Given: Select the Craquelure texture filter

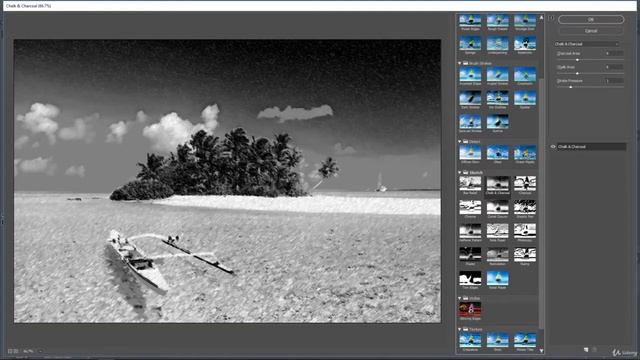Looking at the screenshot, I should tap(470, 340).
